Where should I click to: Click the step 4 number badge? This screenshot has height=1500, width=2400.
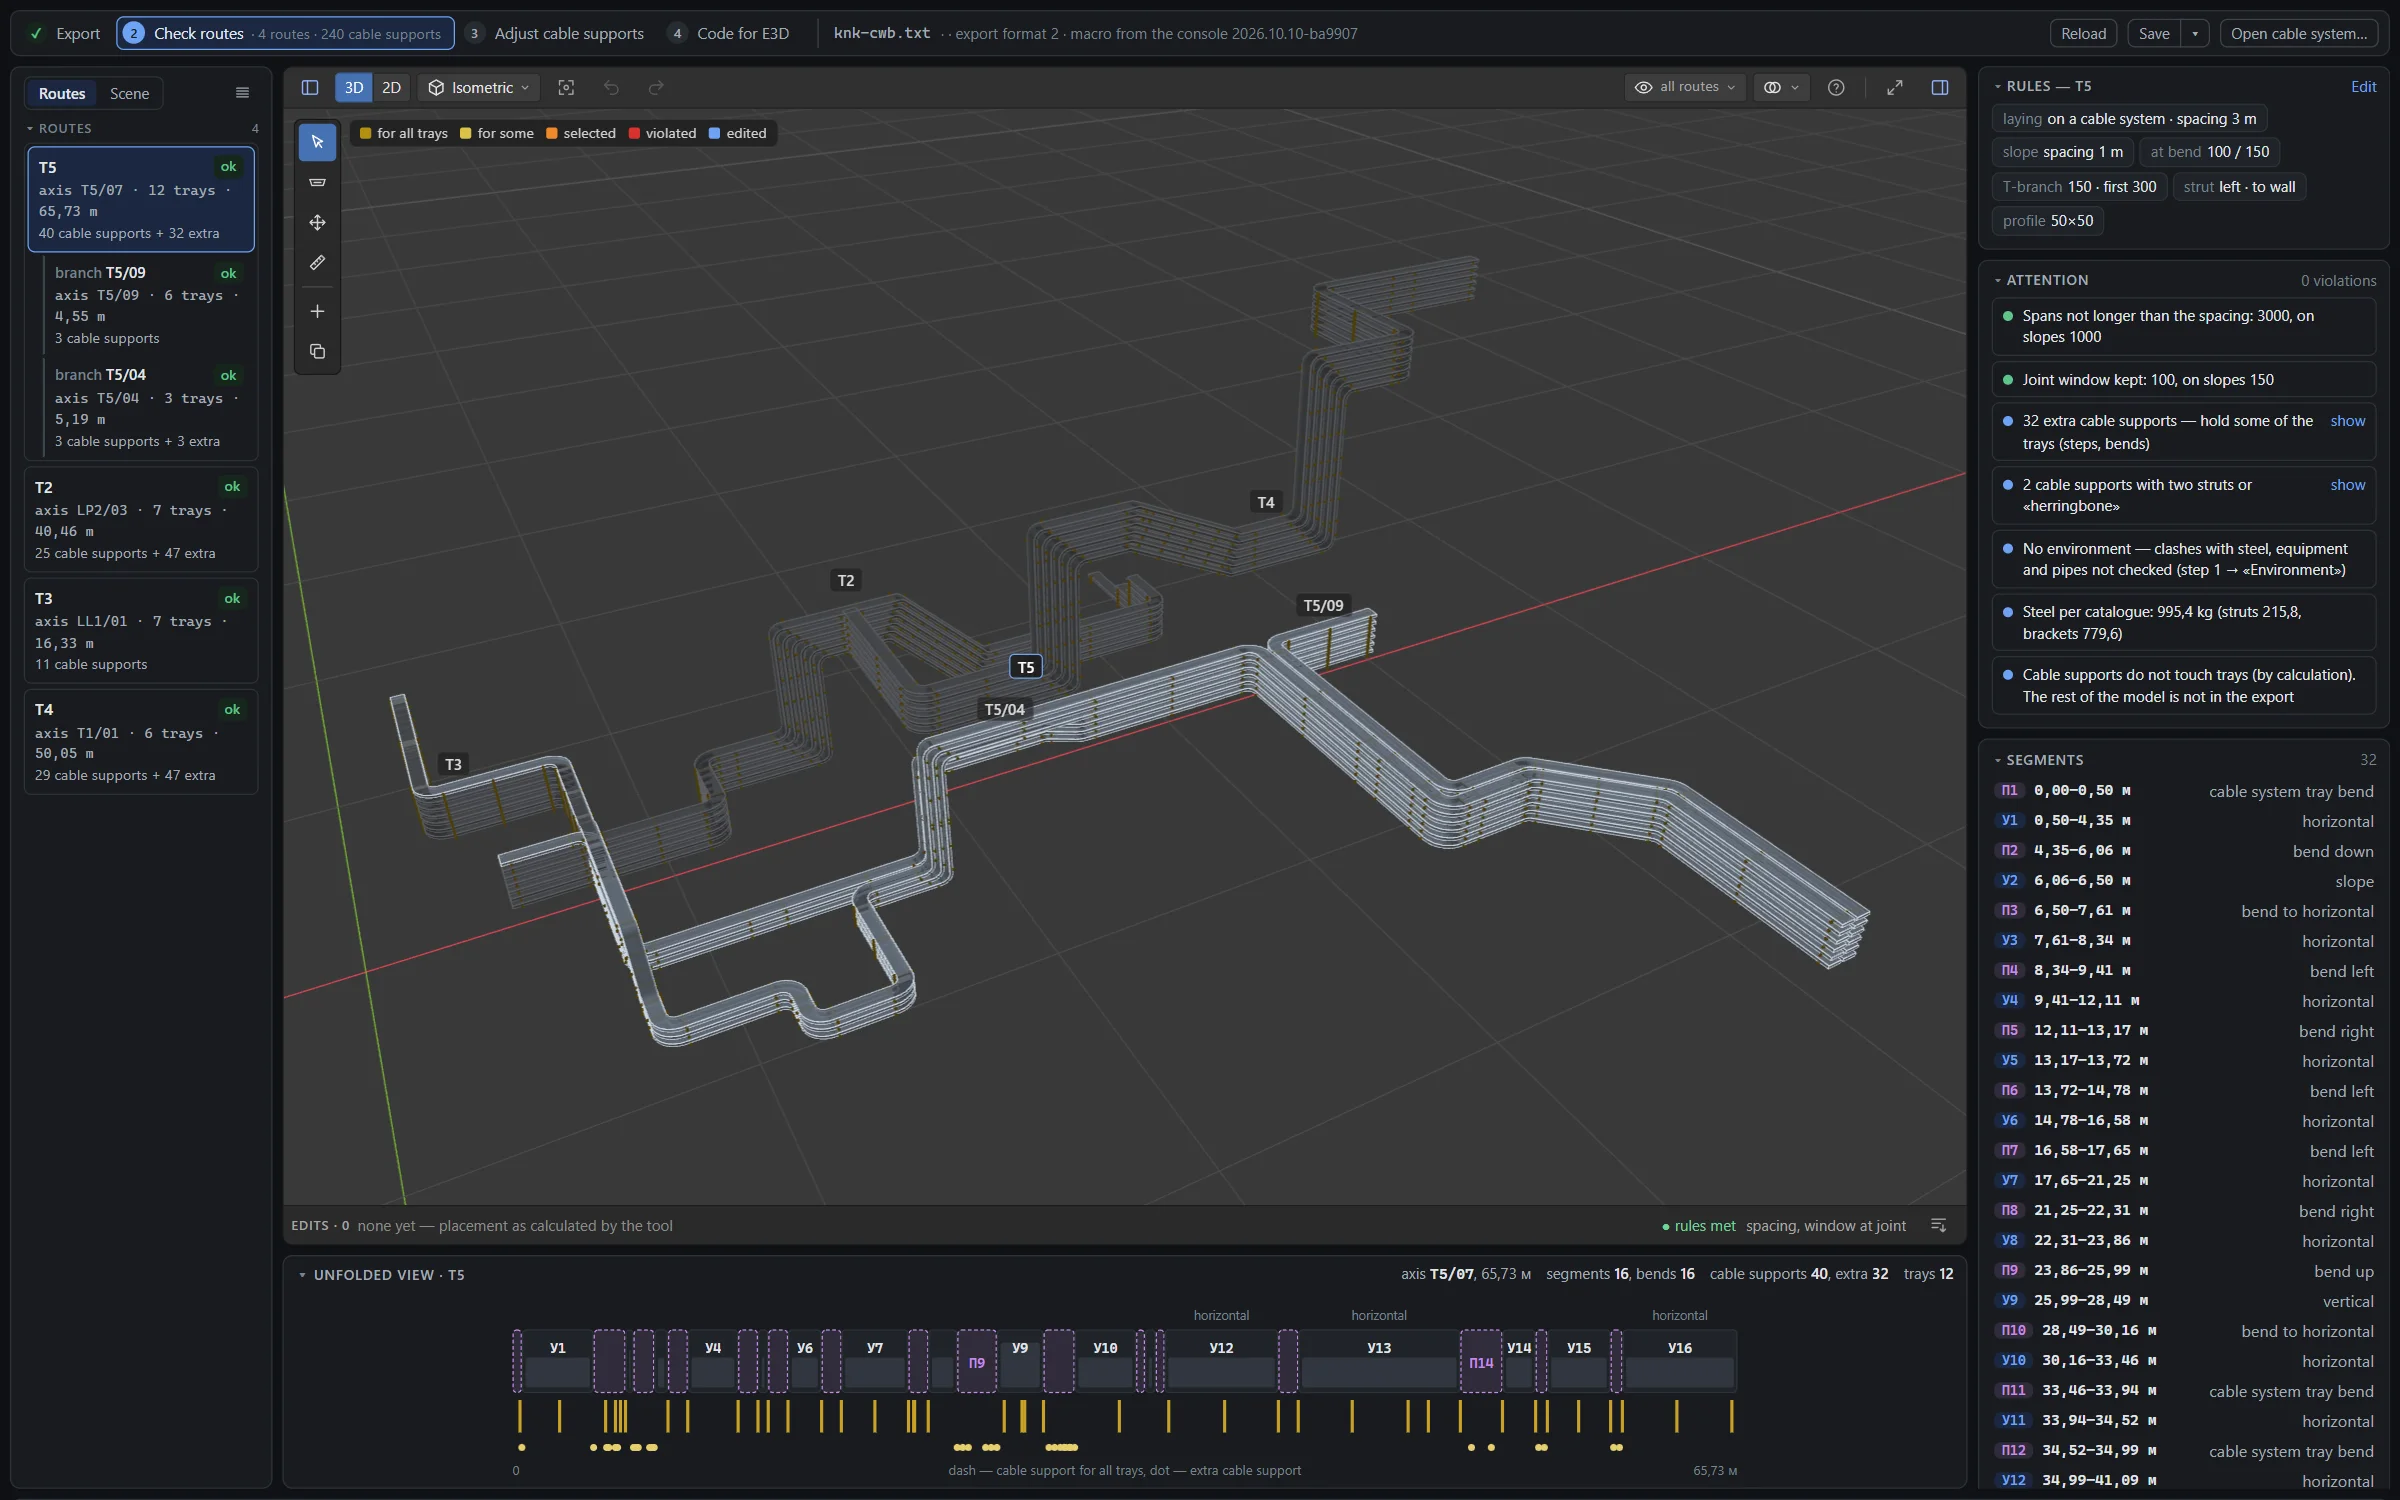pos(677,33)
